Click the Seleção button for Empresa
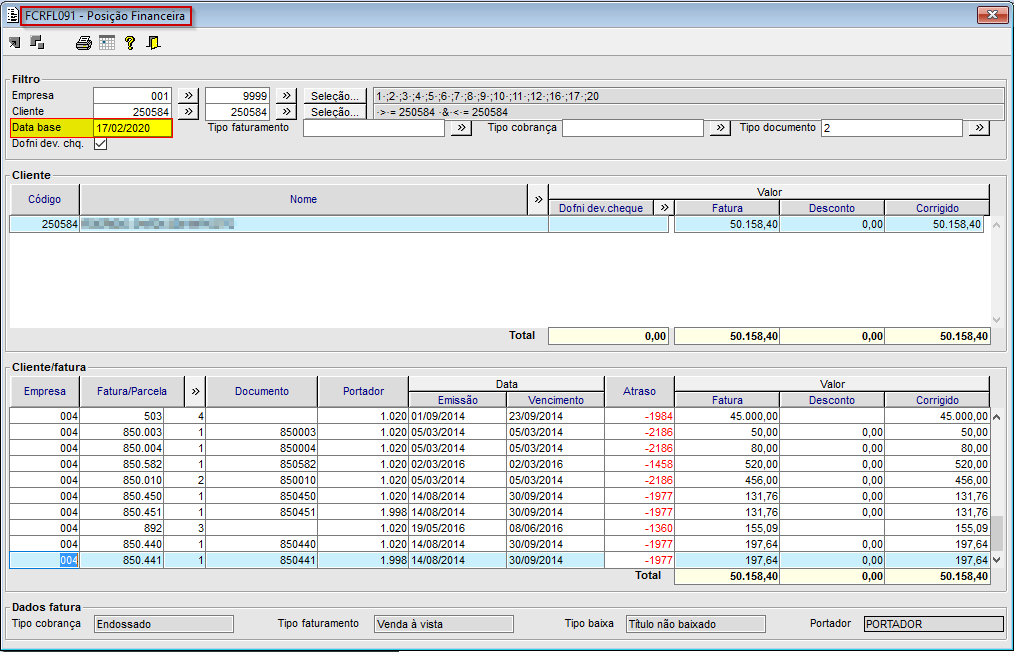Viewport: 1014px width, 652px height. tap(335, 96)
